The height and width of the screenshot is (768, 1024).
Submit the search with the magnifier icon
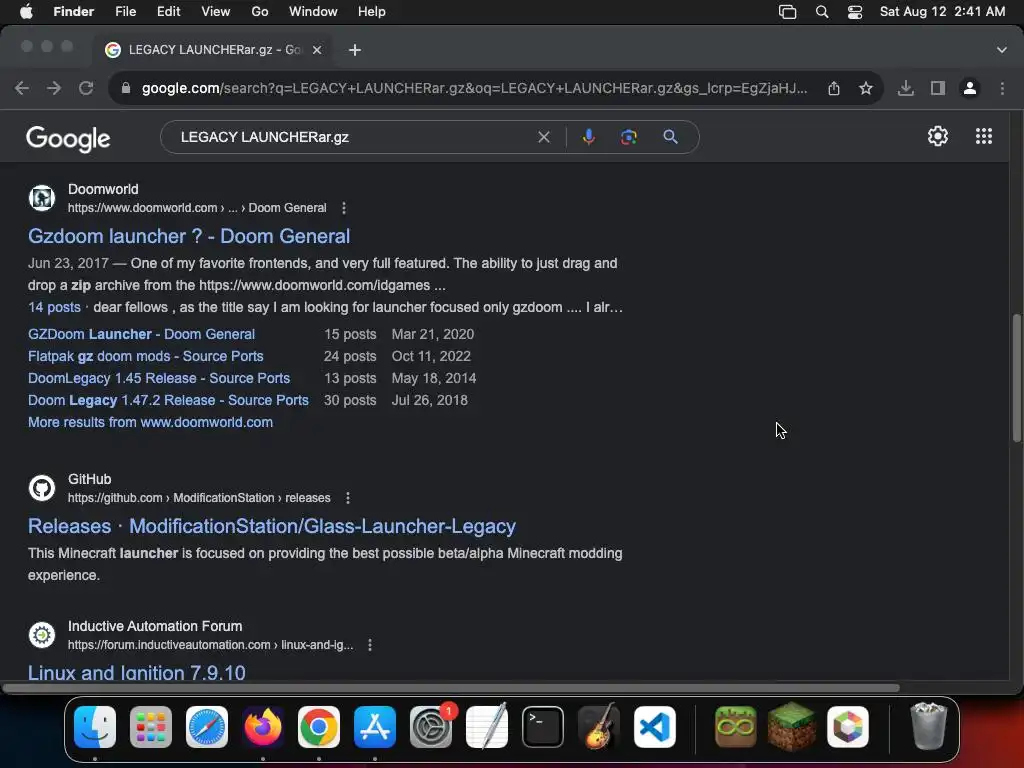[670, 137]
